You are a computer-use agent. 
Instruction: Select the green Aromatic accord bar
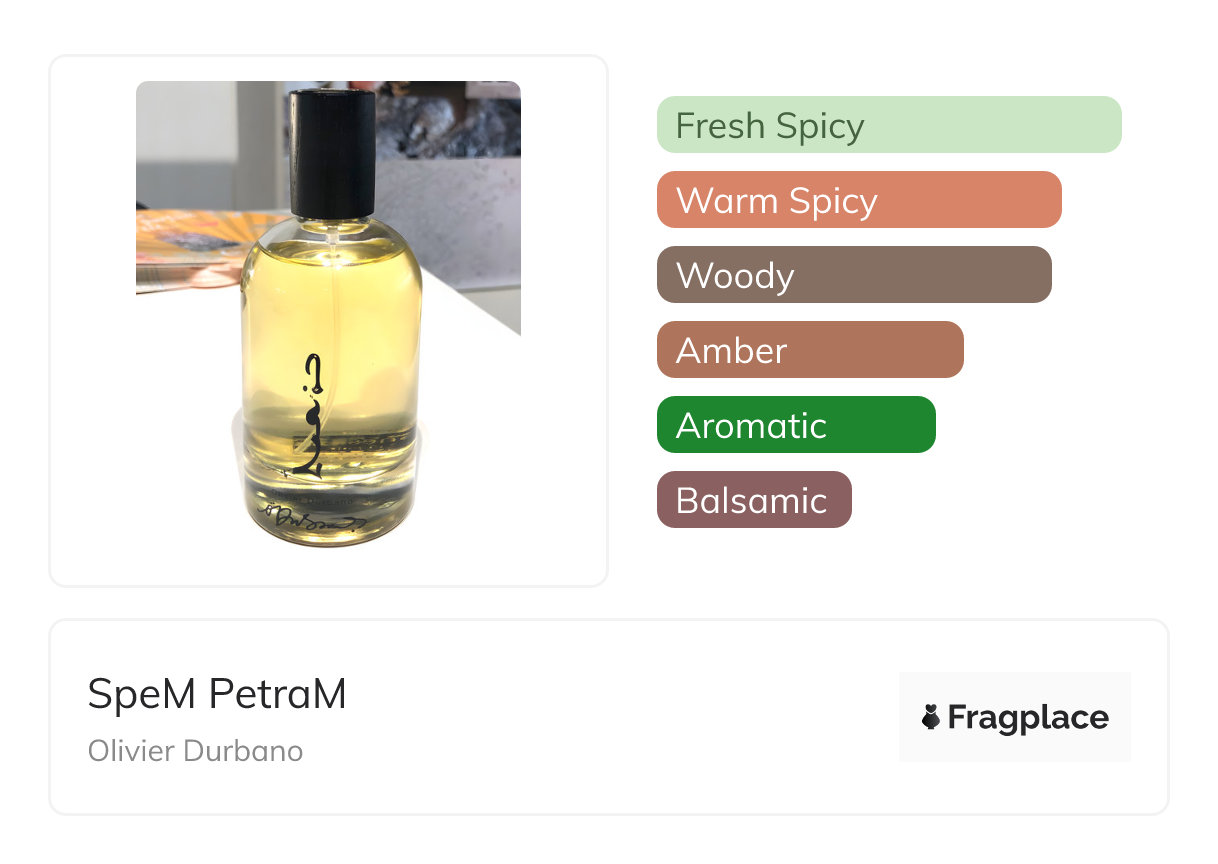tap(796, 425)
